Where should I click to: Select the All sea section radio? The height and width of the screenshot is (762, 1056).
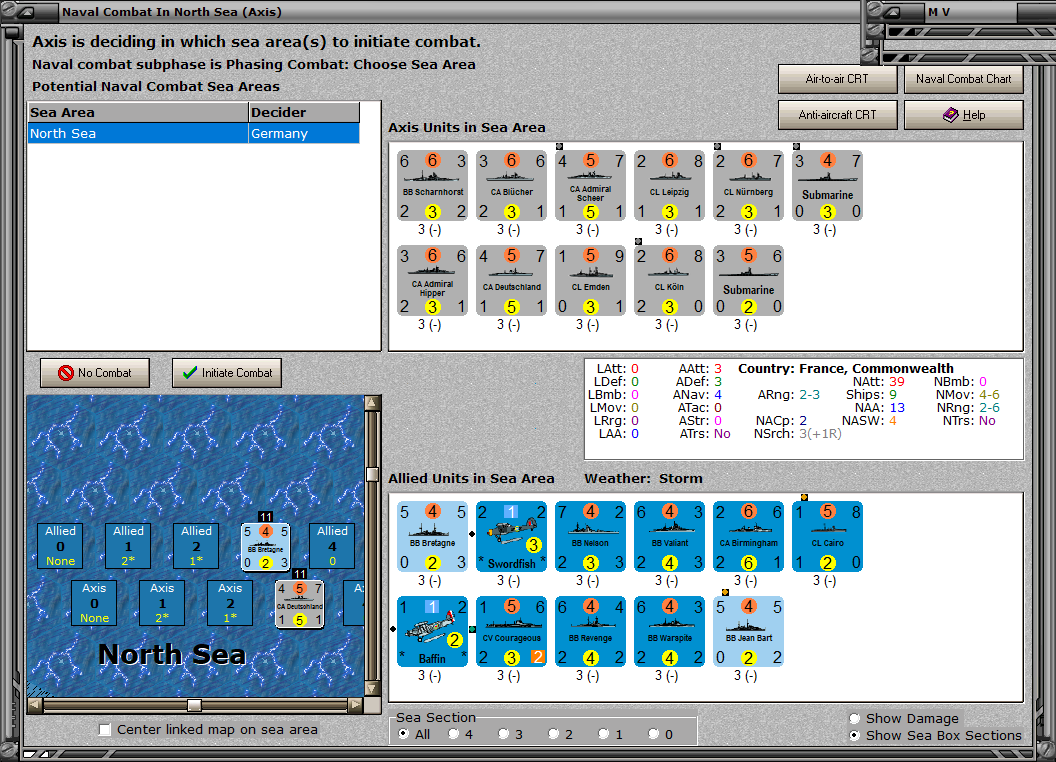click(403, 734)
